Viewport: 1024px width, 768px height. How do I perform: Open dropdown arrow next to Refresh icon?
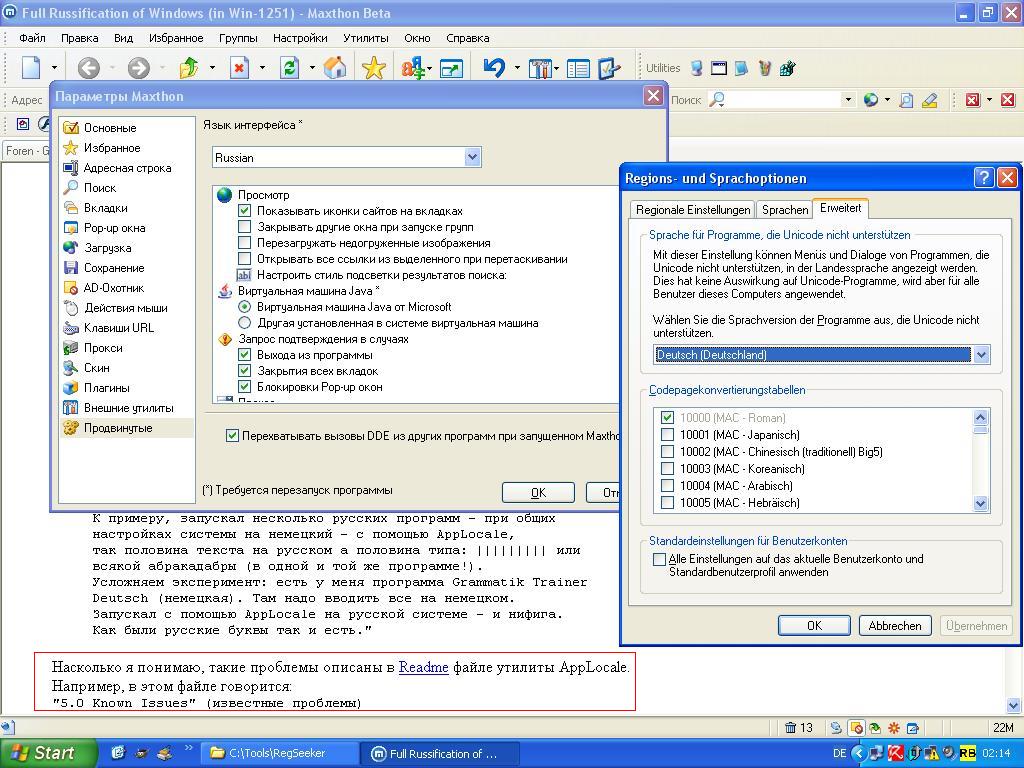312,67
